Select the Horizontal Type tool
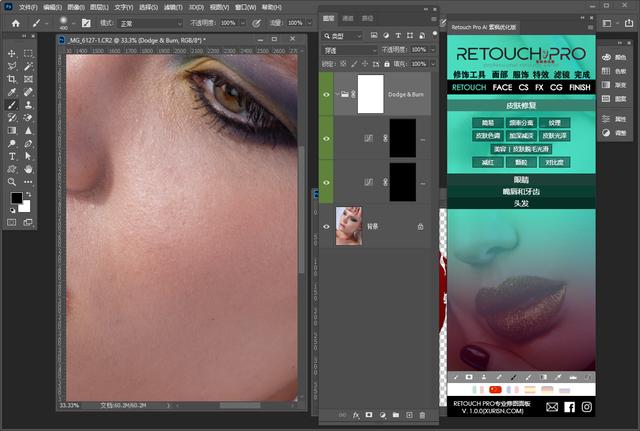 pyautogui.click(x=12, y=156)
